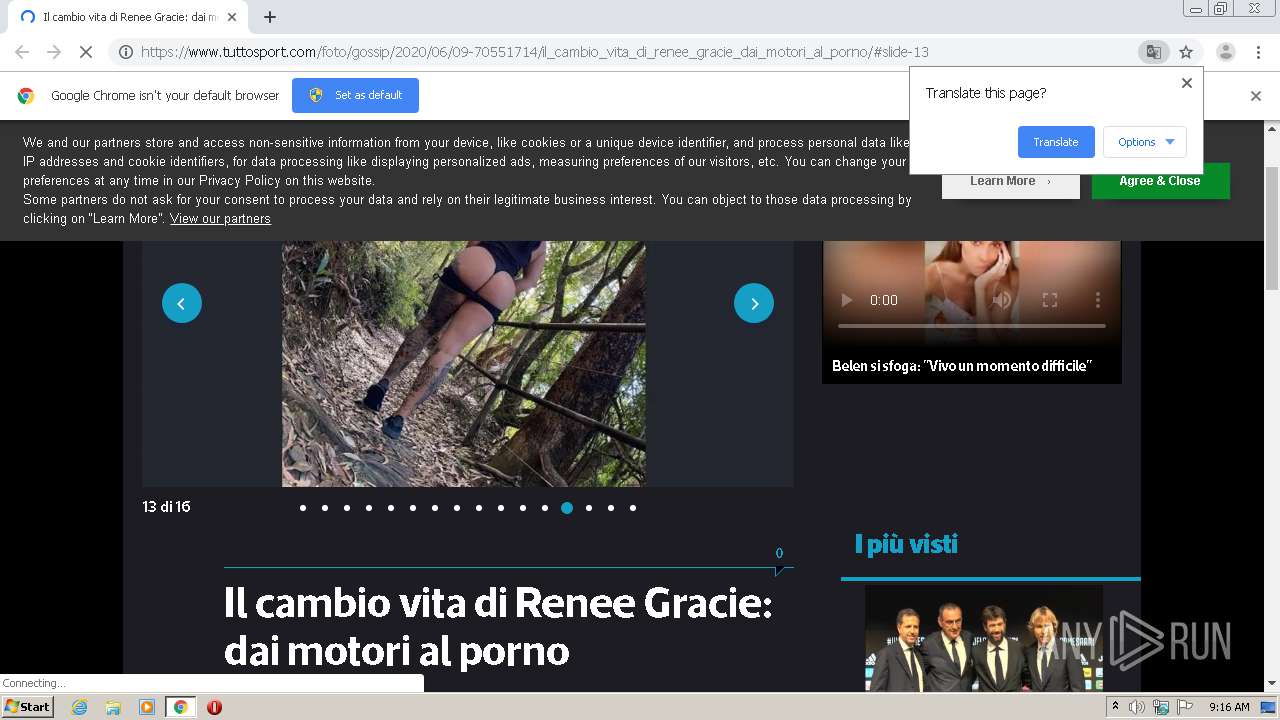Screen dimensions: 1280x720
Task: Select the last gallery slide dot
Action: click(x=633, y=508)
